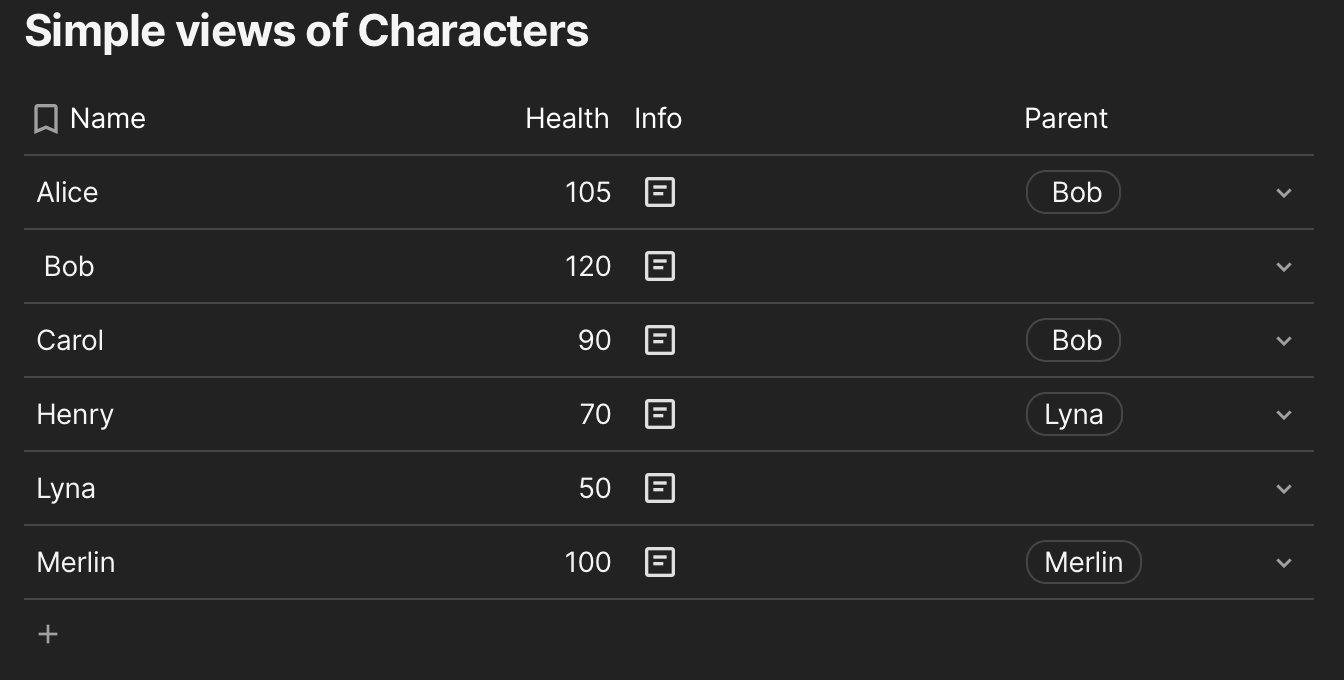Select Carol's health value 90
Image resolution: width=1344 pixels, height=680 pixels.
[x=594, y=340]
